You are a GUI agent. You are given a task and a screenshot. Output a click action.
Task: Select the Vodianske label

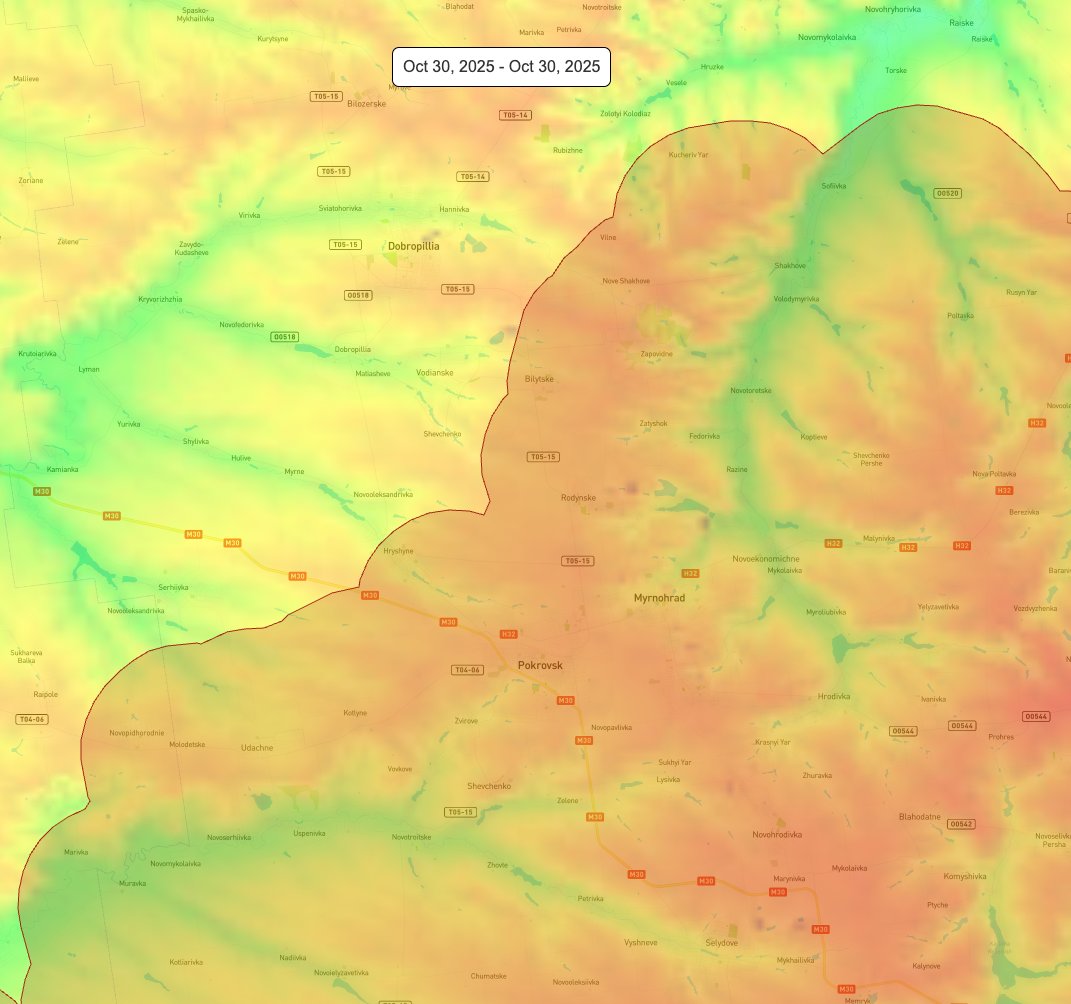(434, 373)
